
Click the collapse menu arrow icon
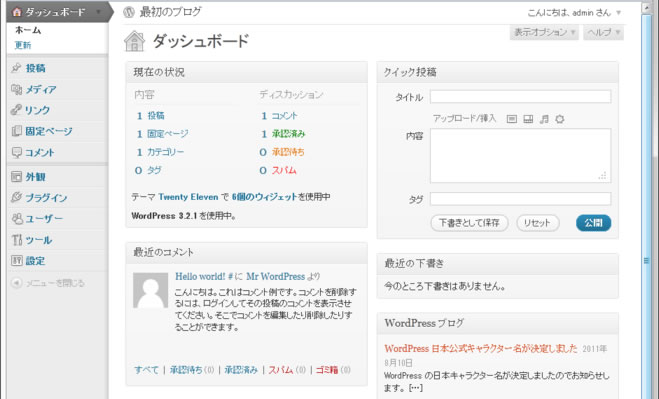point(16,283)
